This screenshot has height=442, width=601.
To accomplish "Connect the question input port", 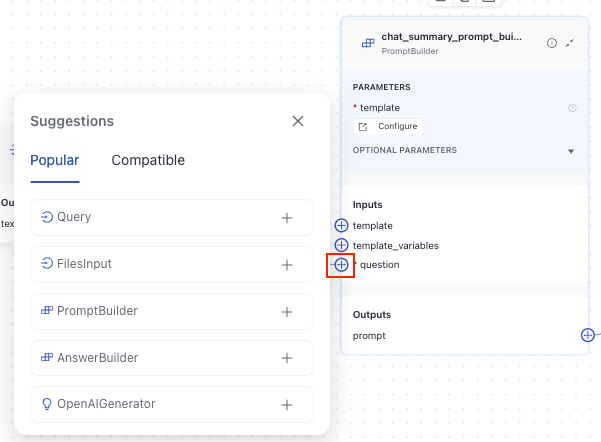I will pos(341,265).
